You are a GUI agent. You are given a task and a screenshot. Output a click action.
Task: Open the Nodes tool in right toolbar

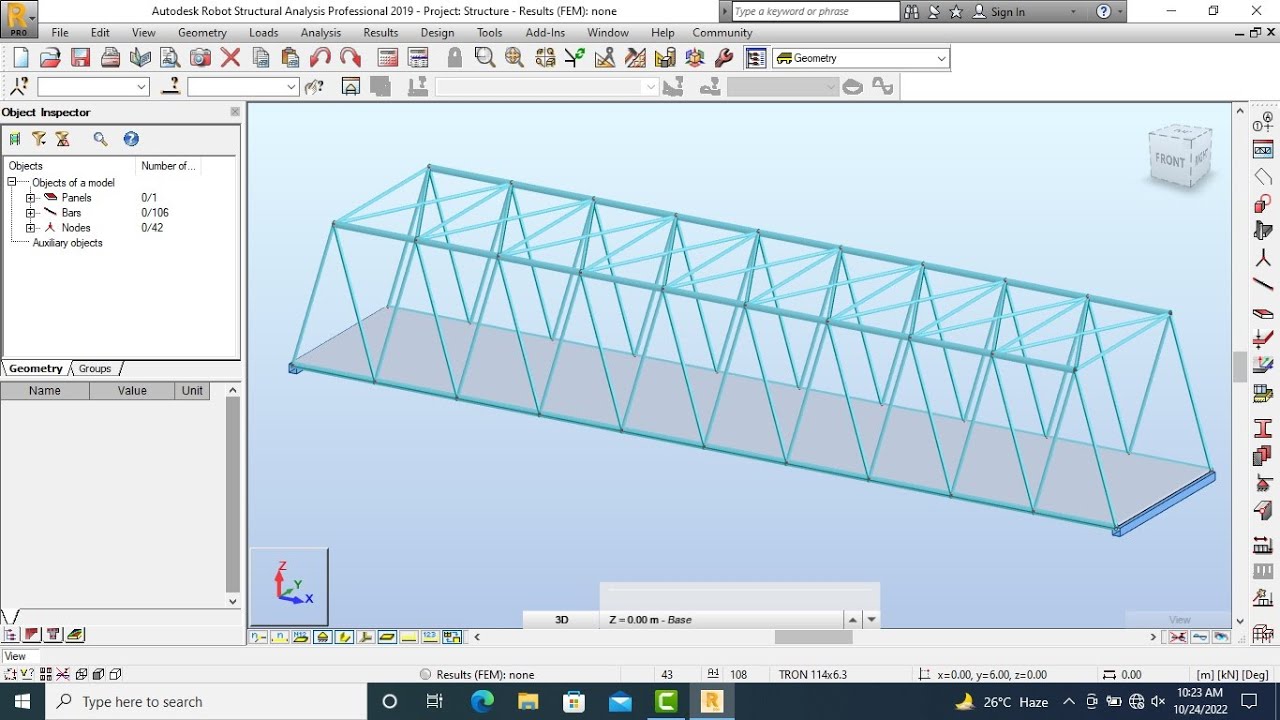pos(1263,258)
